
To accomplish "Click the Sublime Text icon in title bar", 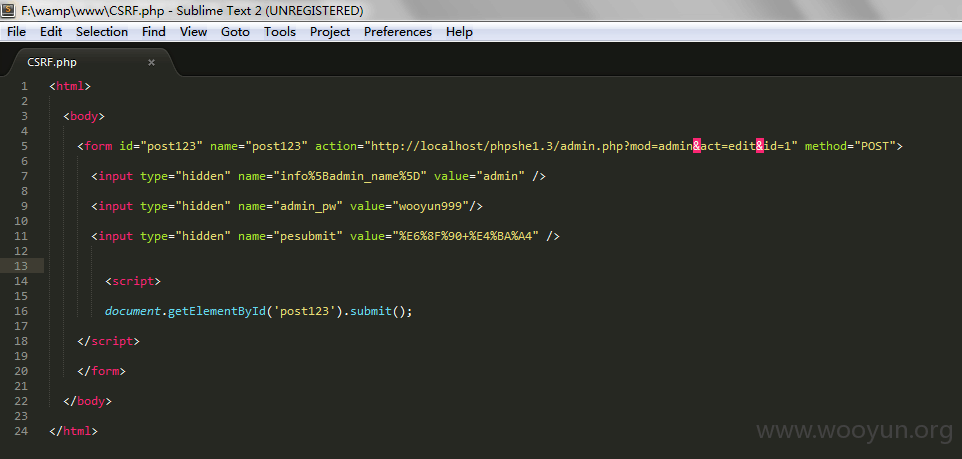I will click(x=9, y=10).
